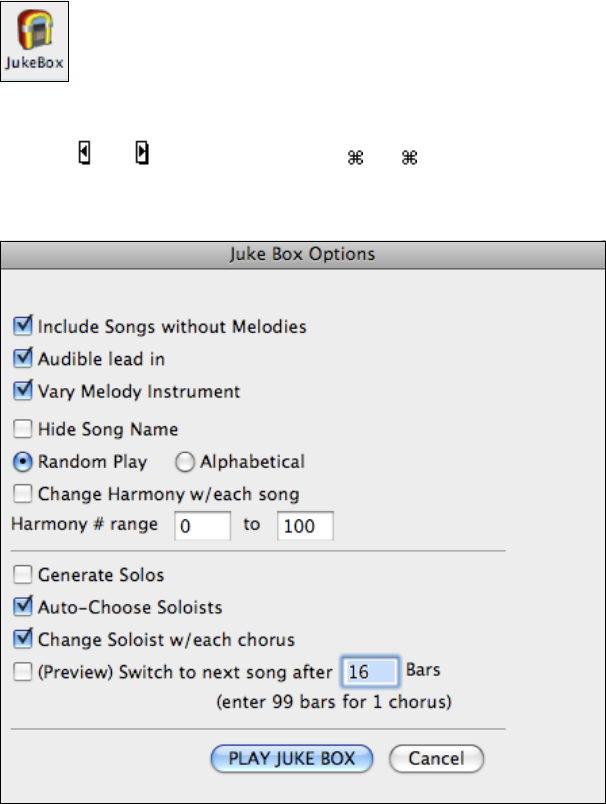Toggle the Audible lead in checkbox
The height and width of the screenshot is (804, 606).
click(23, 358)
